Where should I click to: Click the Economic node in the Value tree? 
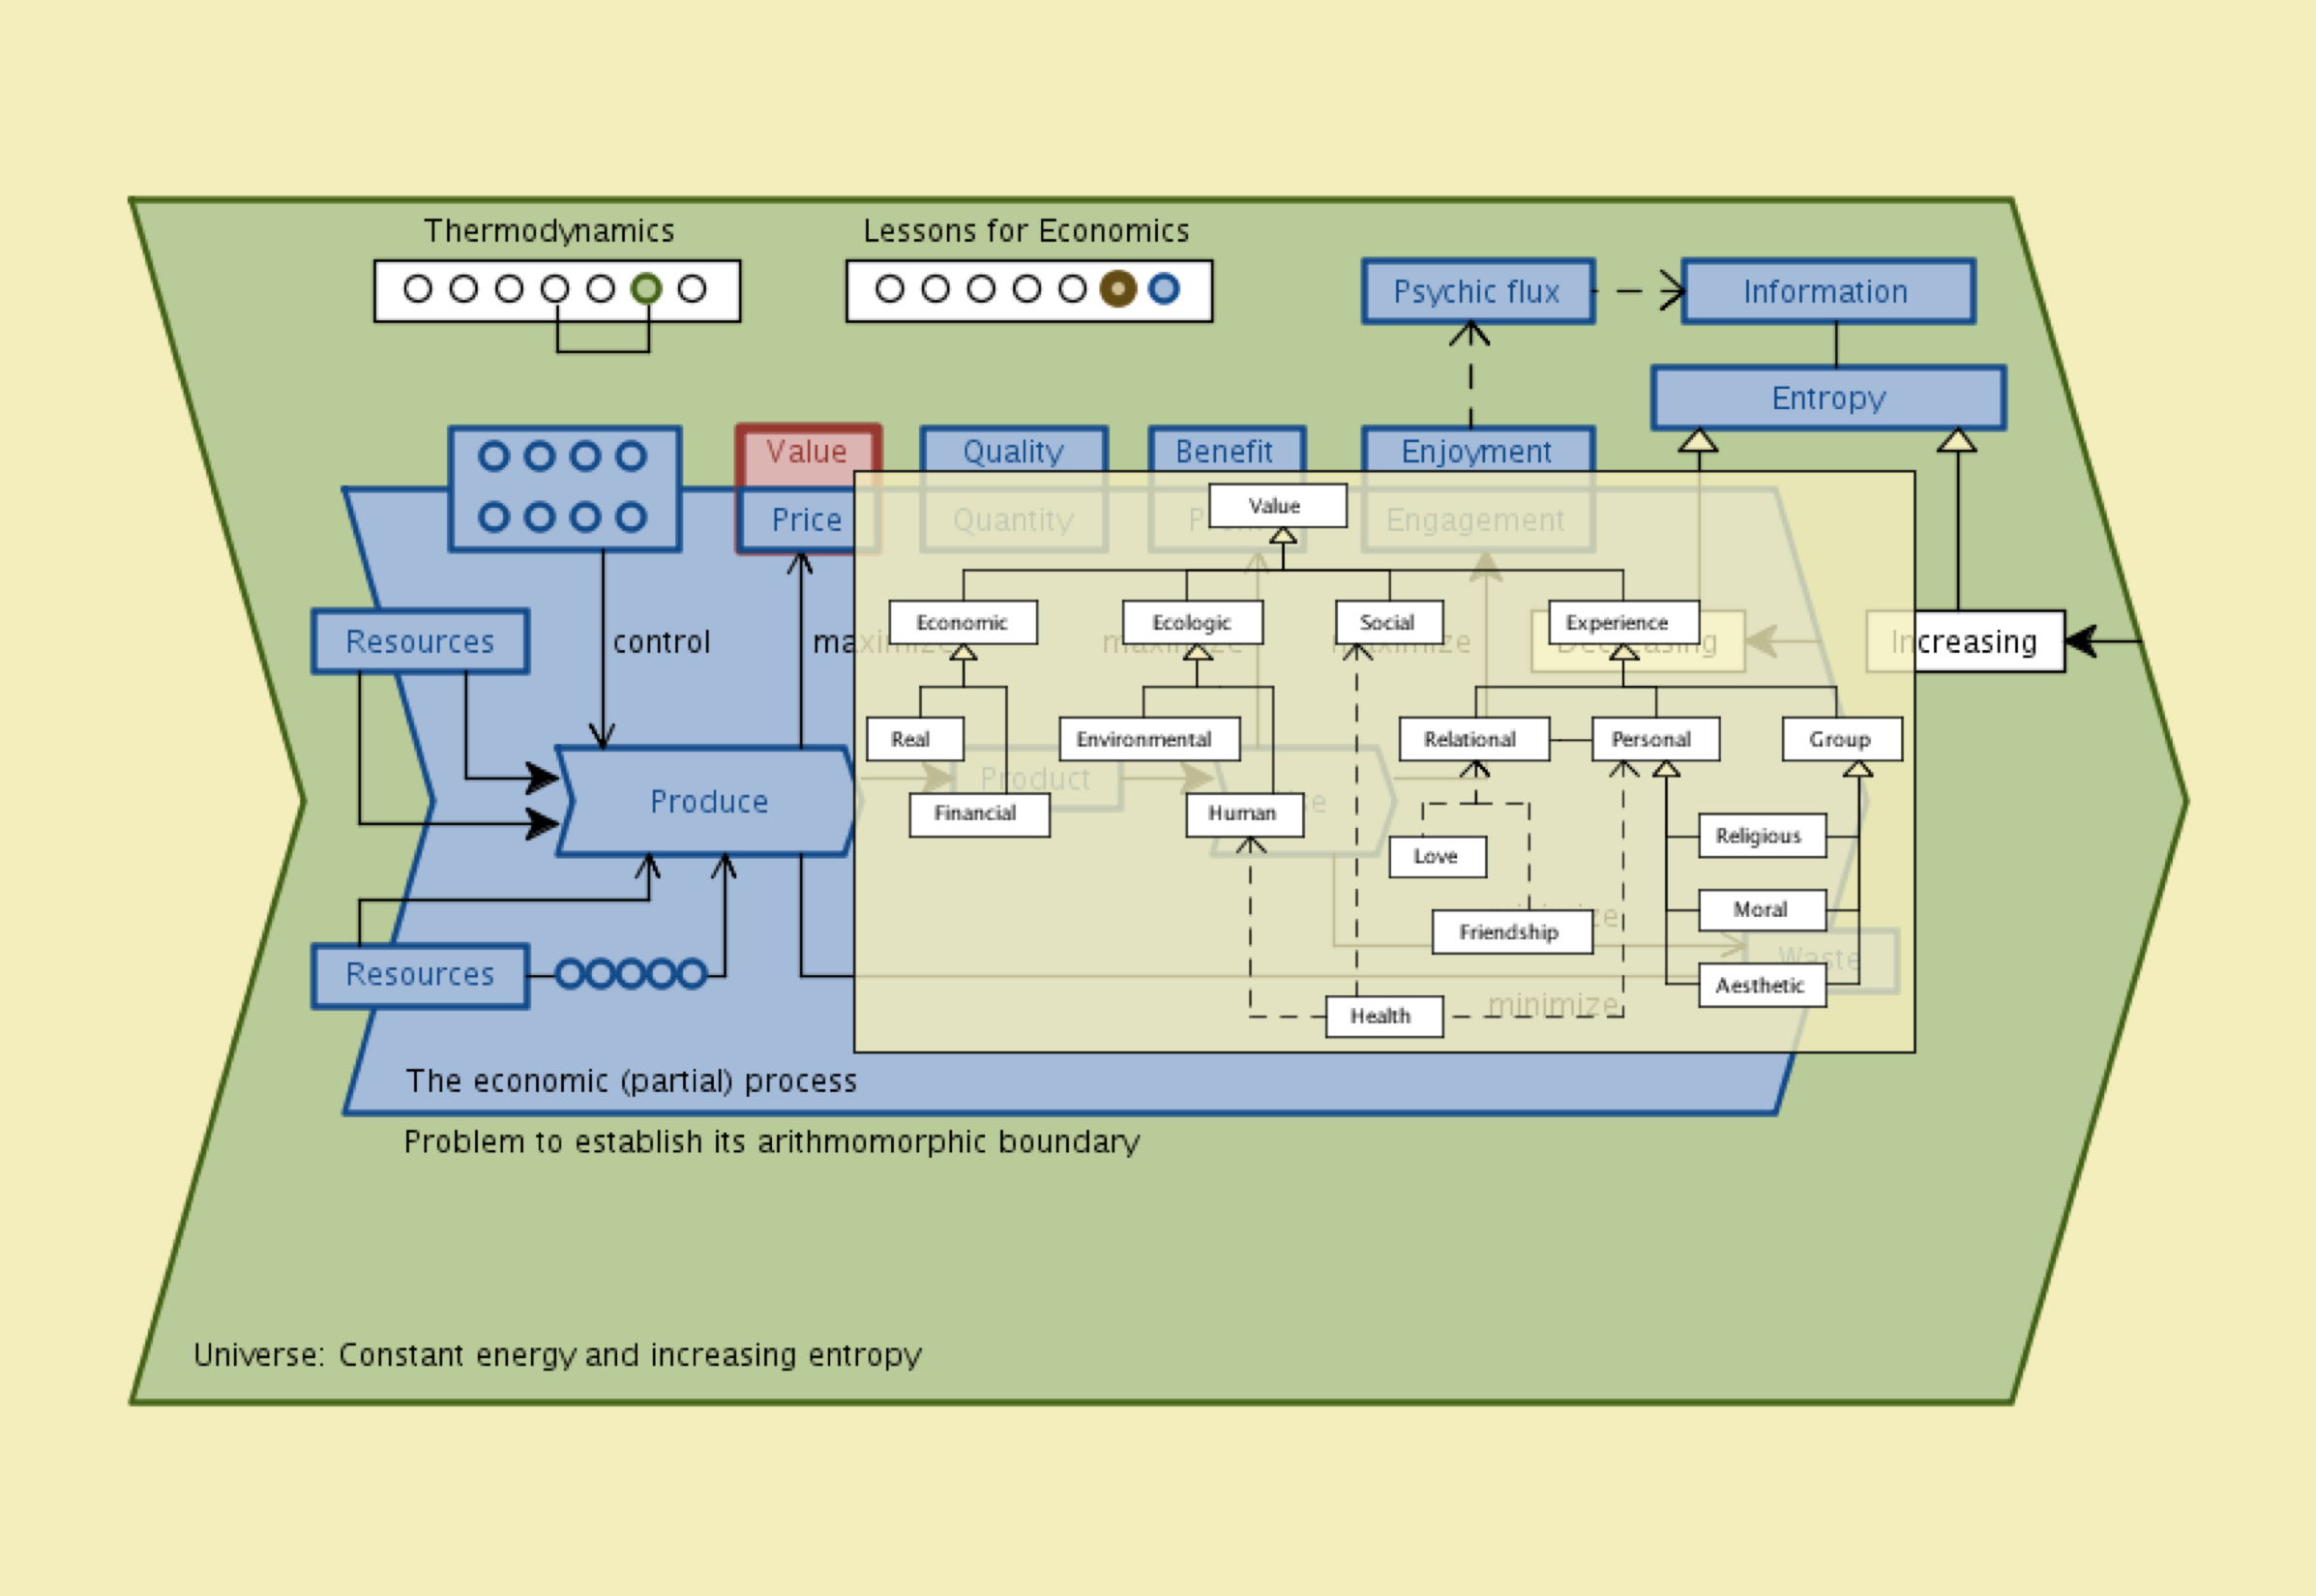[962, 622]
